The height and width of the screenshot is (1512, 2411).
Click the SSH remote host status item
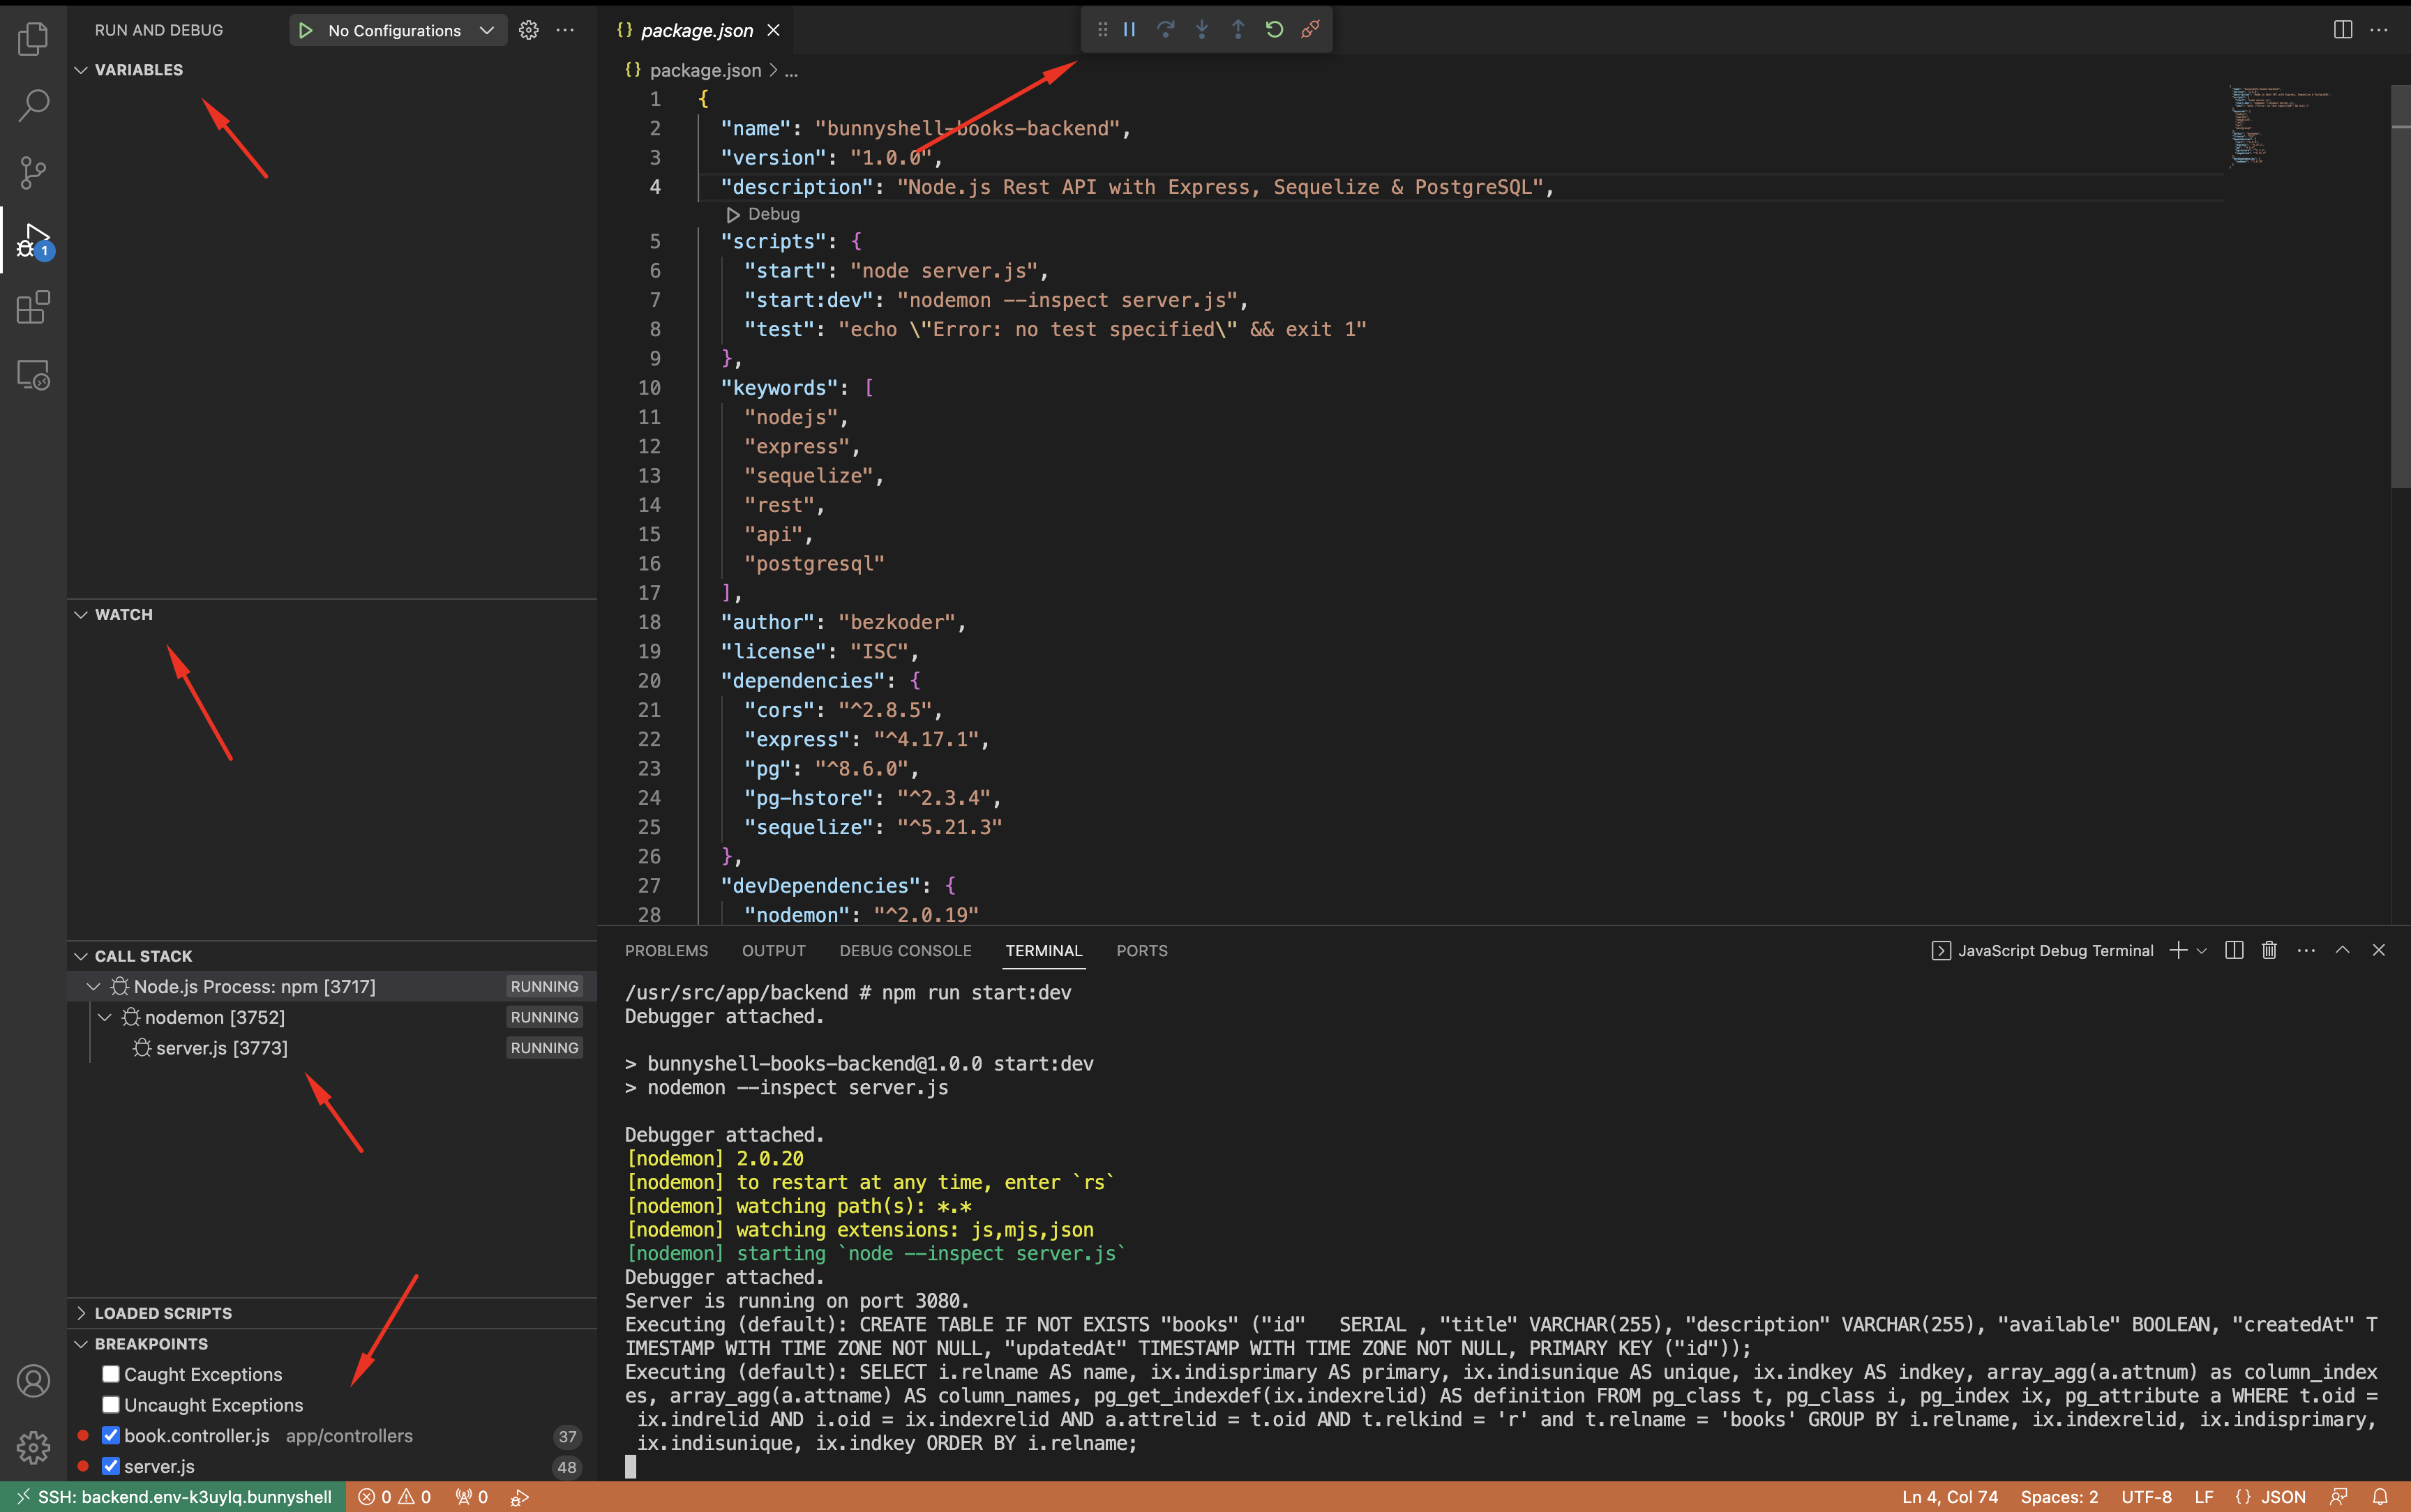tap(174, 1497)
